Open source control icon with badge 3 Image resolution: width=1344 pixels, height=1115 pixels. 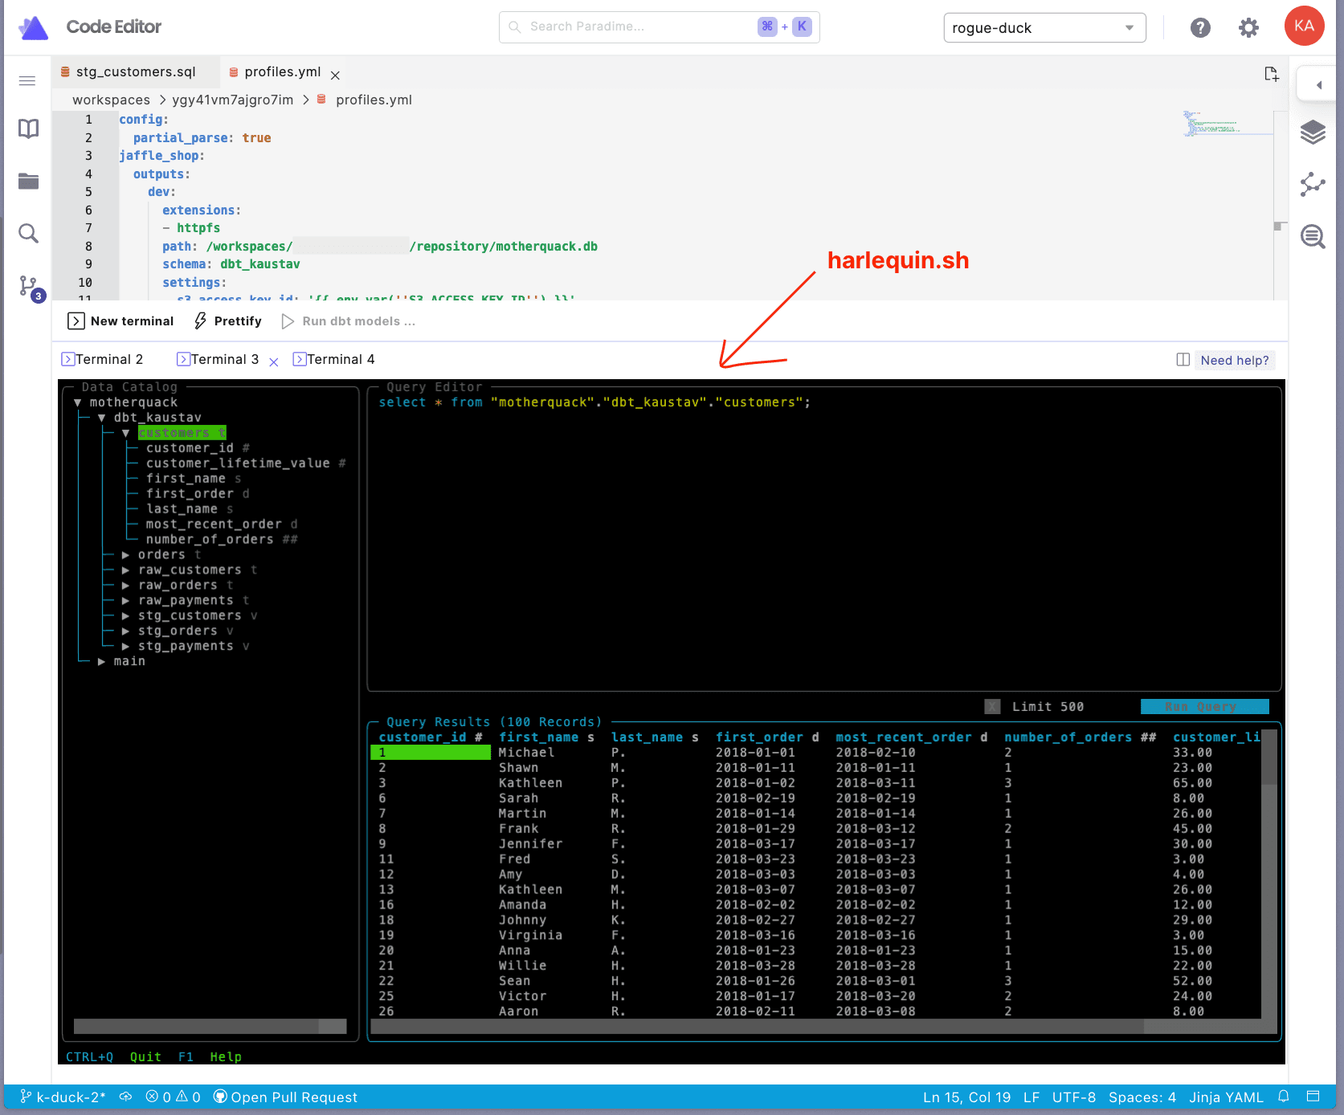point(30,287)
